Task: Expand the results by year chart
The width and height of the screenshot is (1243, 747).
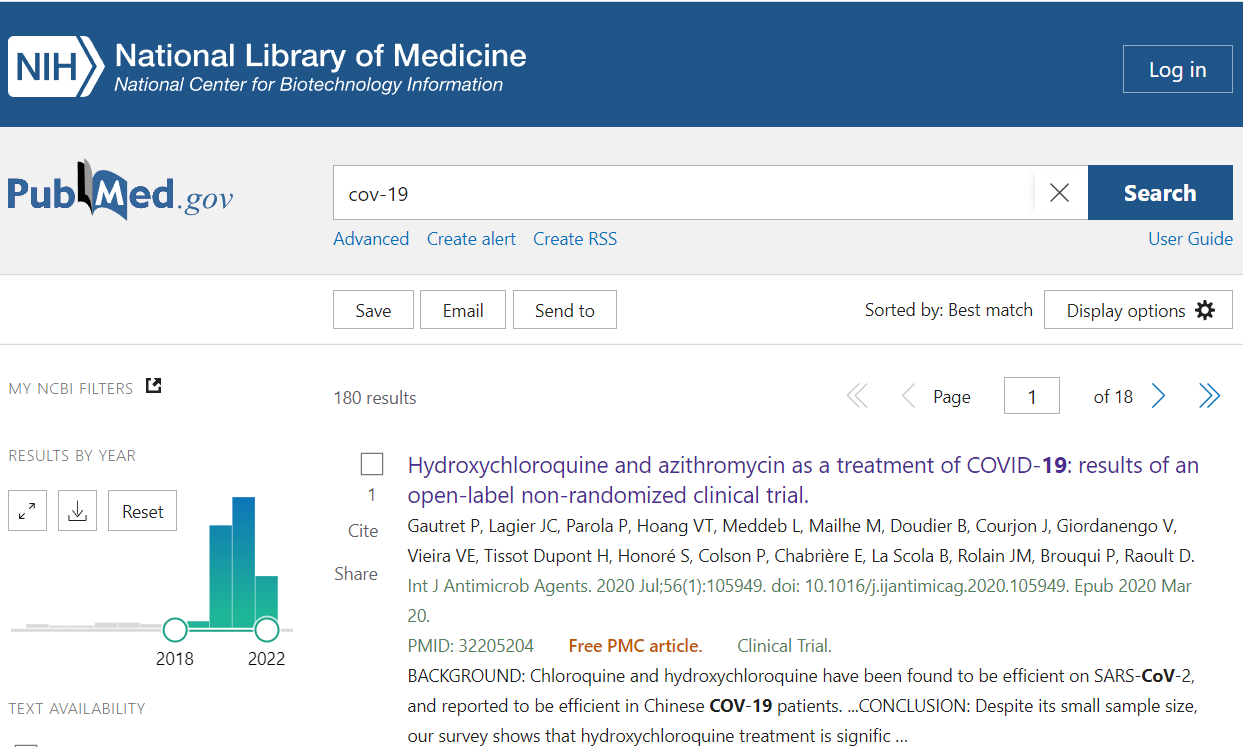Action: (28, 511)
